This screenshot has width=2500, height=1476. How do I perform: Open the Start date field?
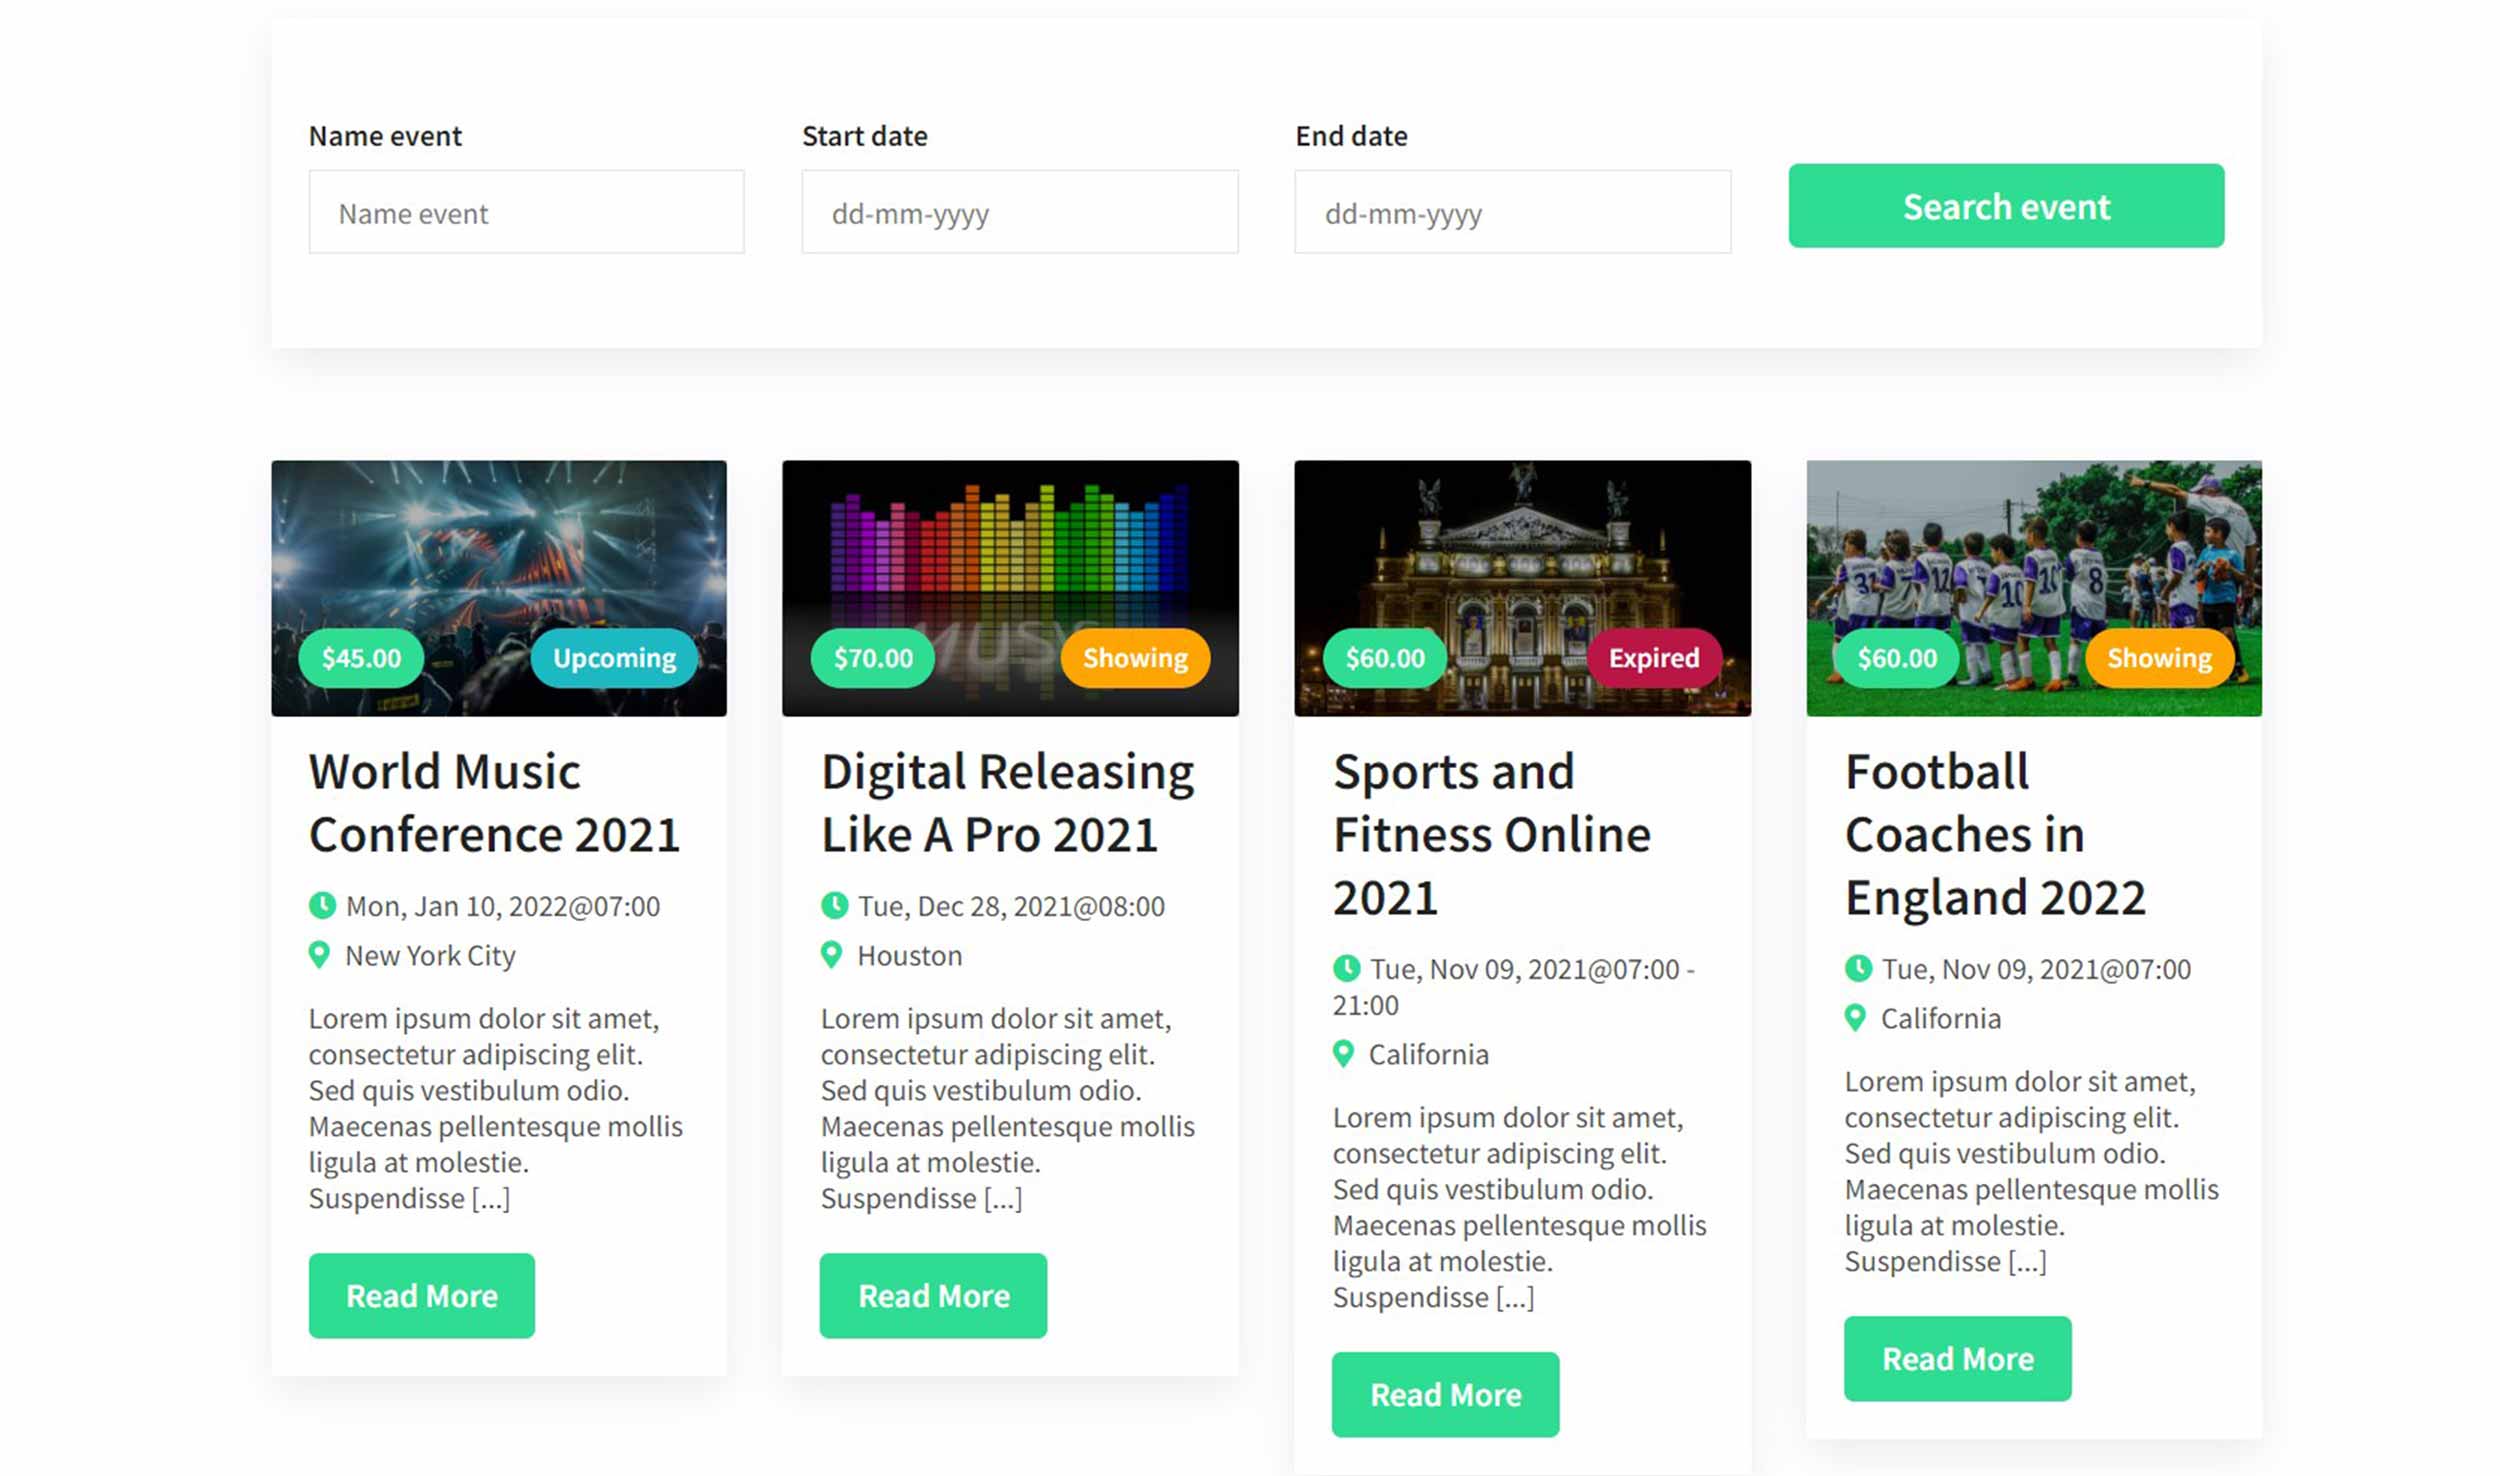click(x=1019, y=212)
